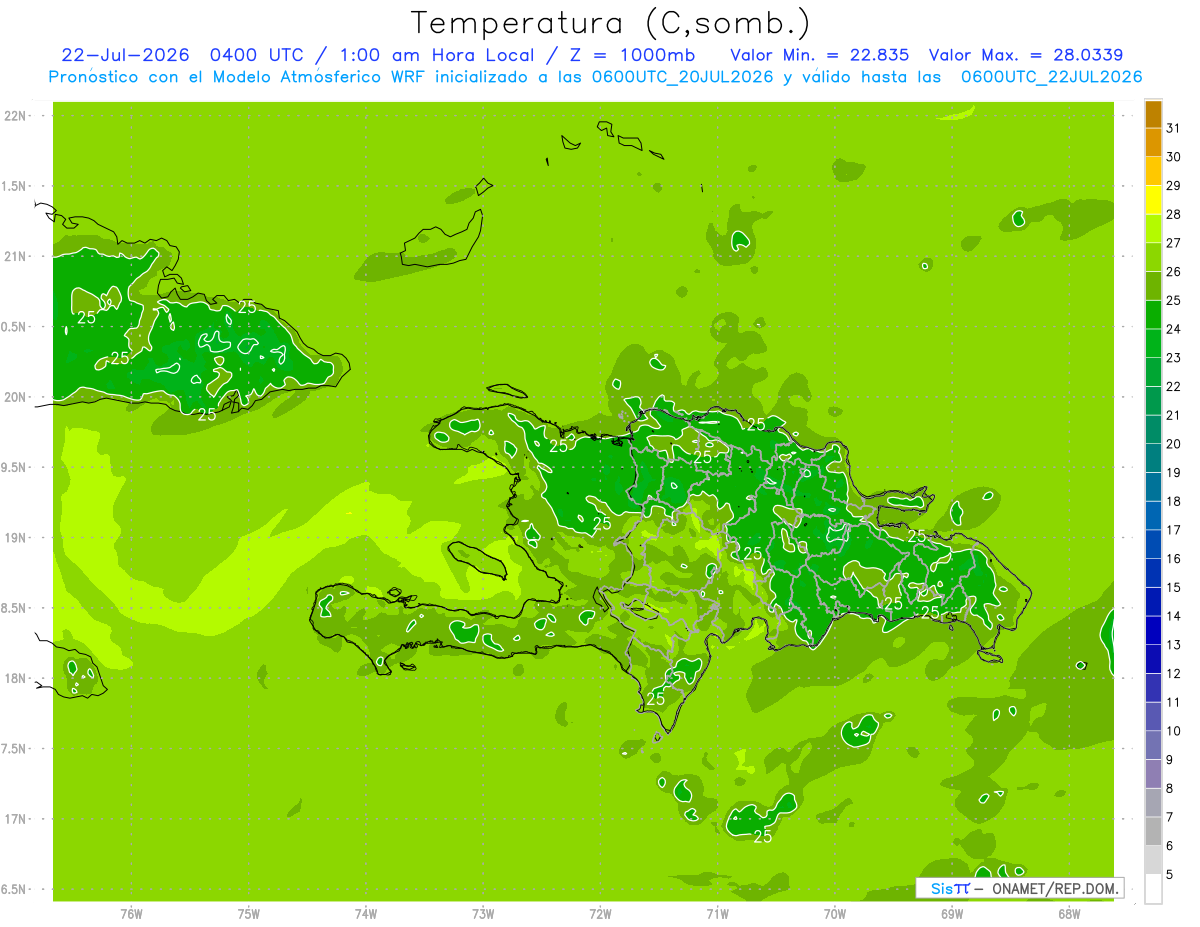Click the orange 31 degree color swatch
Viewport: 1200px width, 927px height.
pyautogui.click(x=1153, y=116)
